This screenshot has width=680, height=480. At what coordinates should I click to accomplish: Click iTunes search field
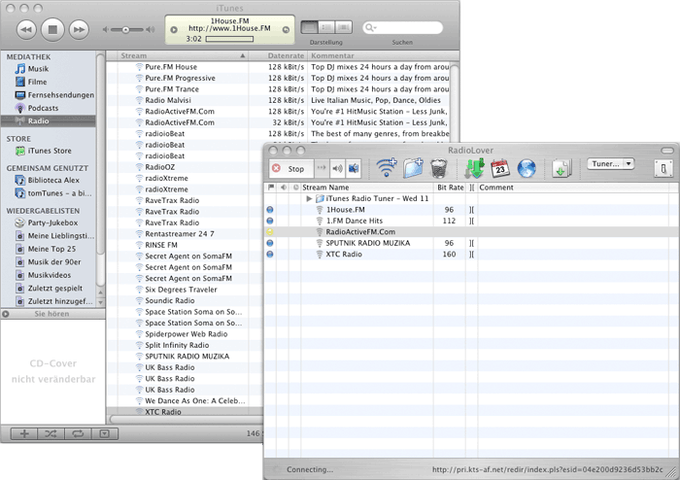click(402, 28)
